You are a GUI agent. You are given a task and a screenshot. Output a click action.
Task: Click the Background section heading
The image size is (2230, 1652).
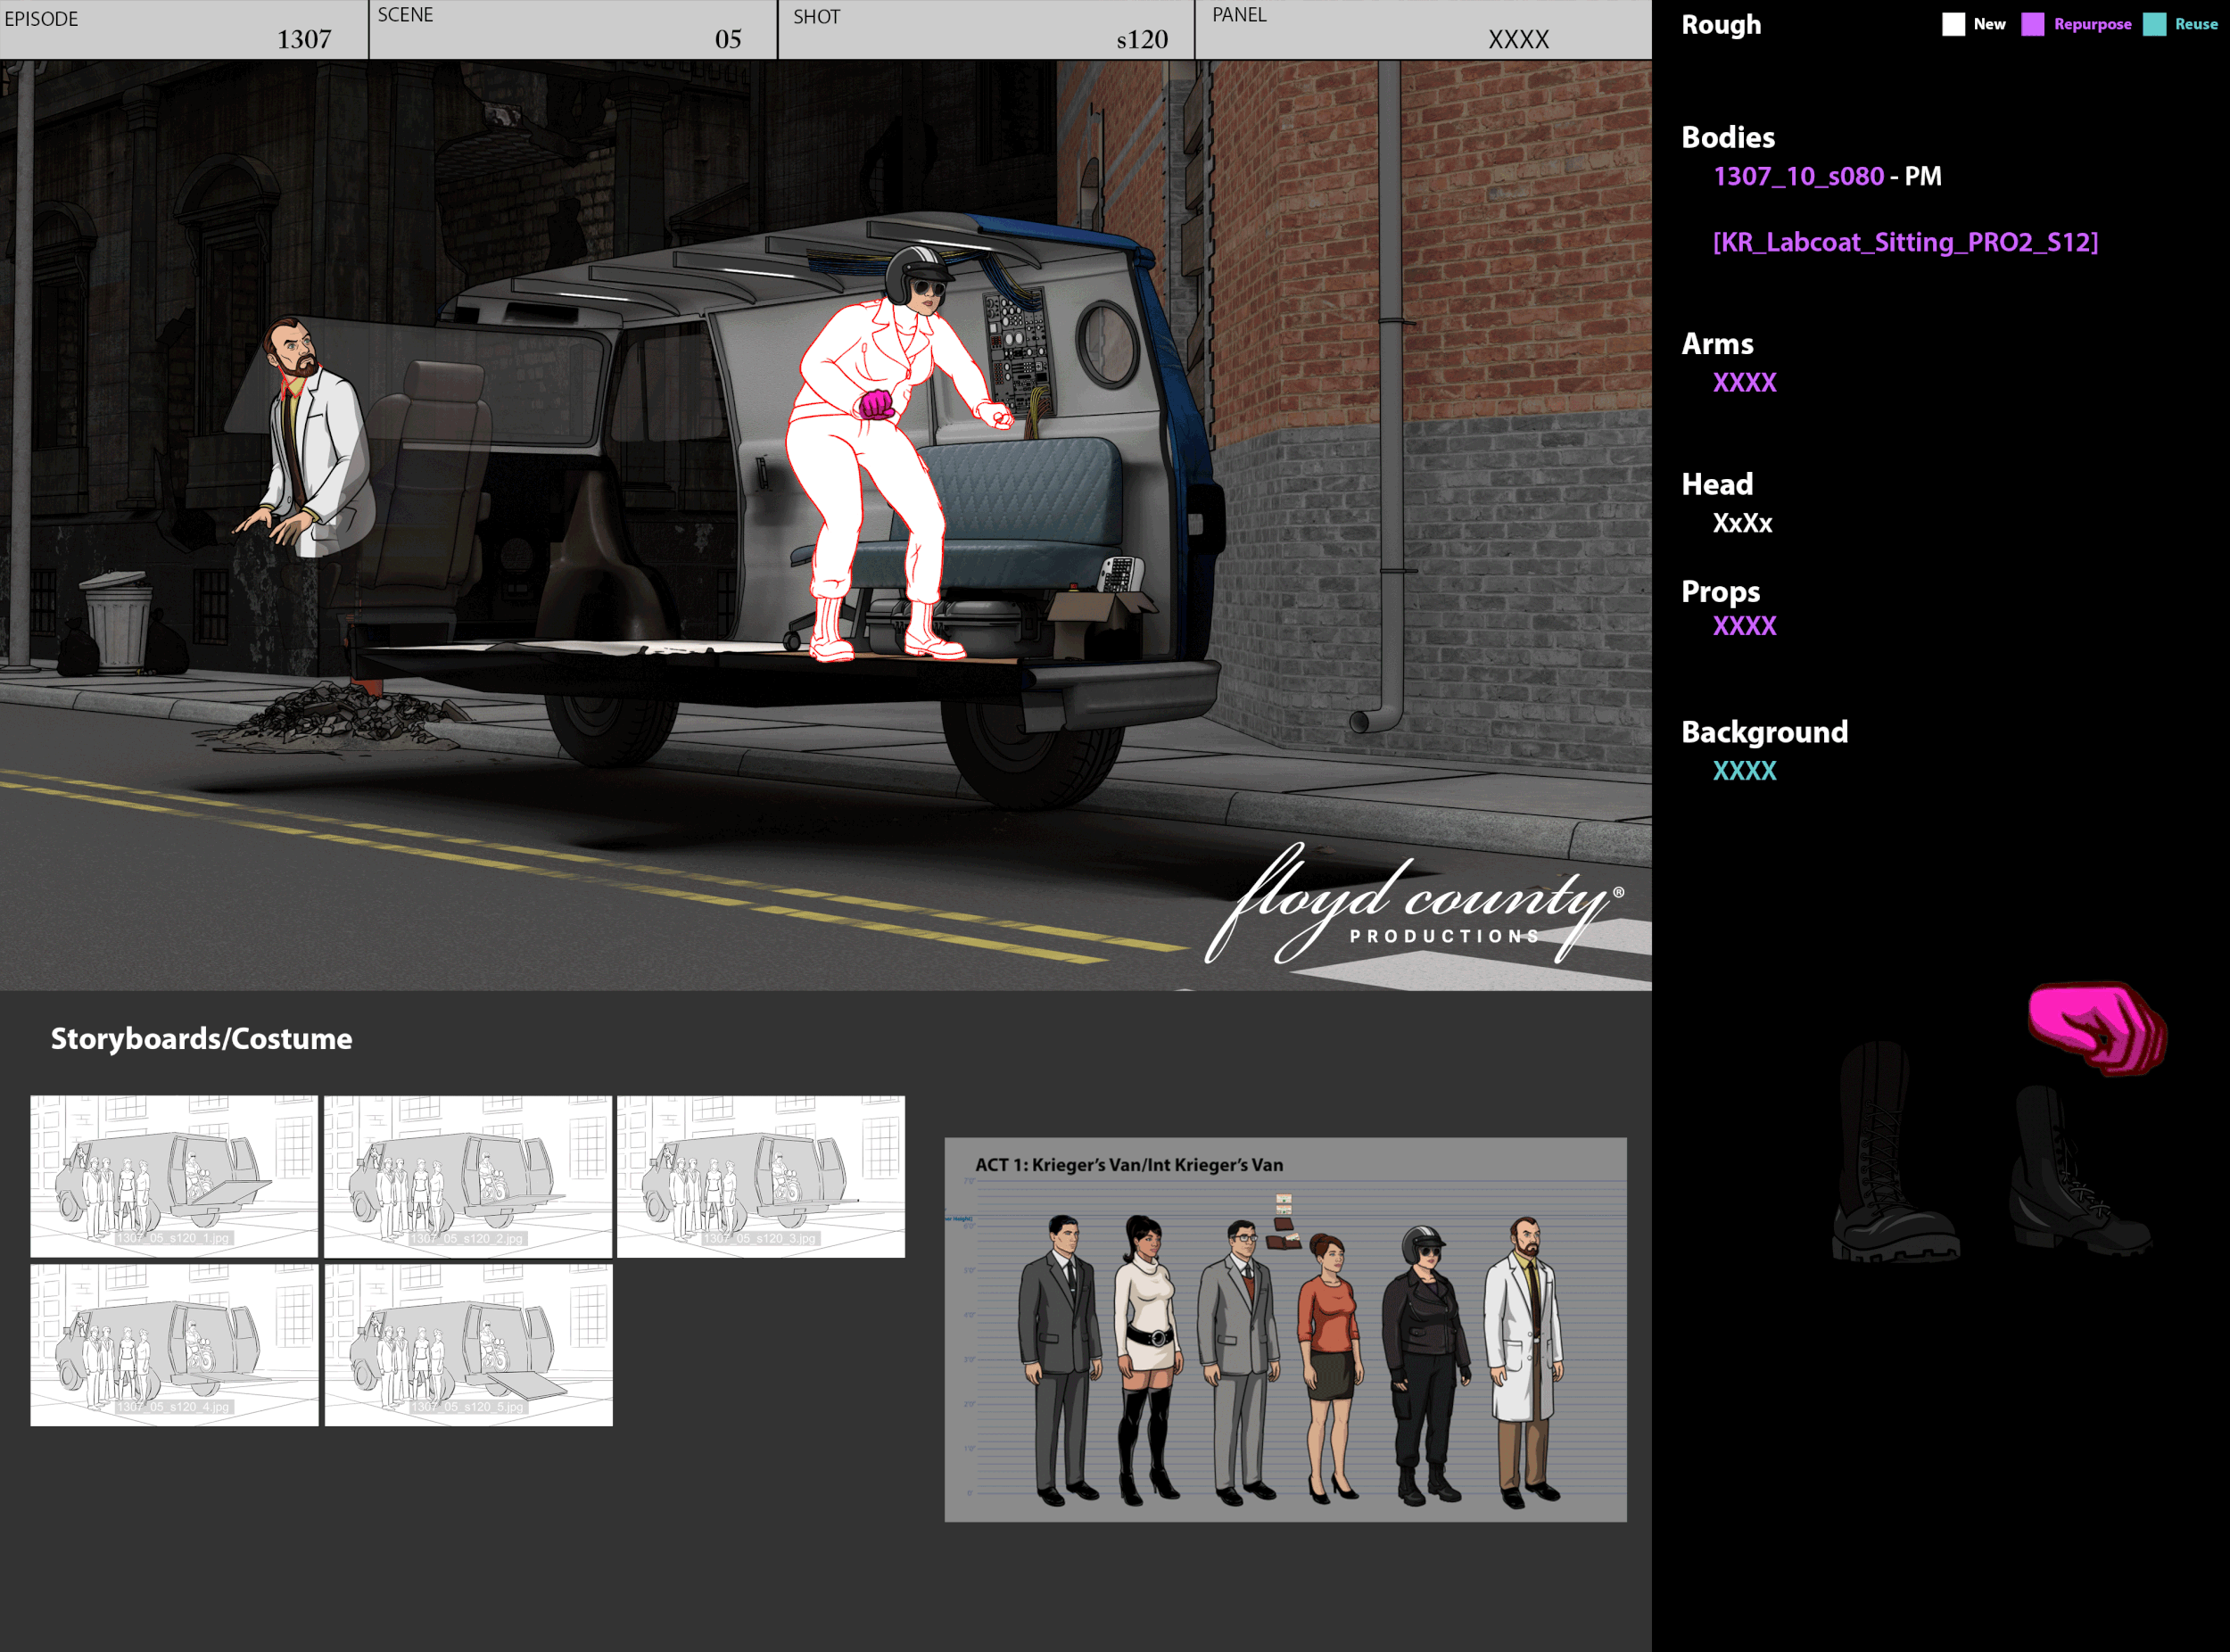[1764, 732]
